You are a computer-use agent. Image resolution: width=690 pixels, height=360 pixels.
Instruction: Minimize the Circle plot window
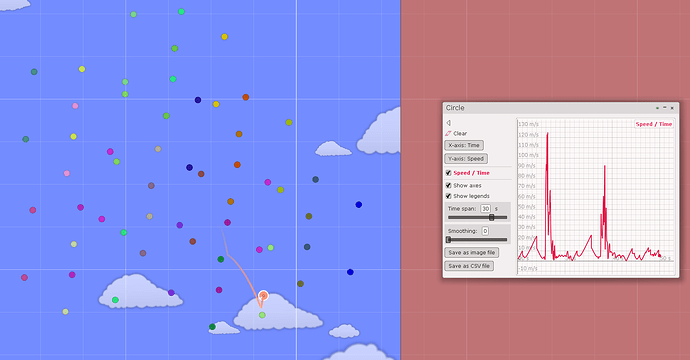point(665,107)
